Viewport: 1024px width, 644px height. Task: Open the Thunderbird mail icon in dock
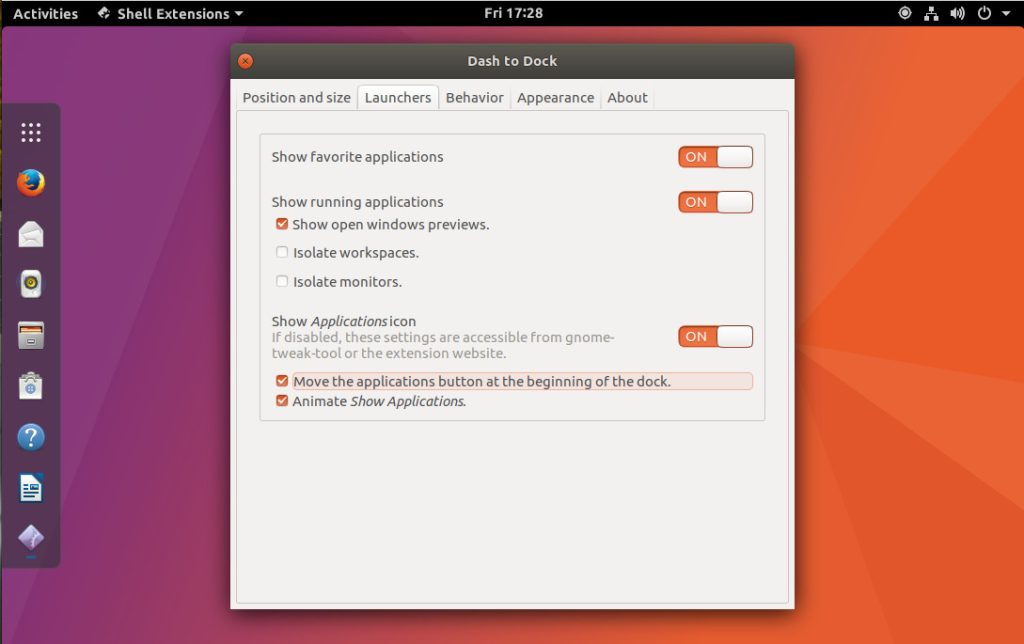pyautogui.click(x=31, y=234)
